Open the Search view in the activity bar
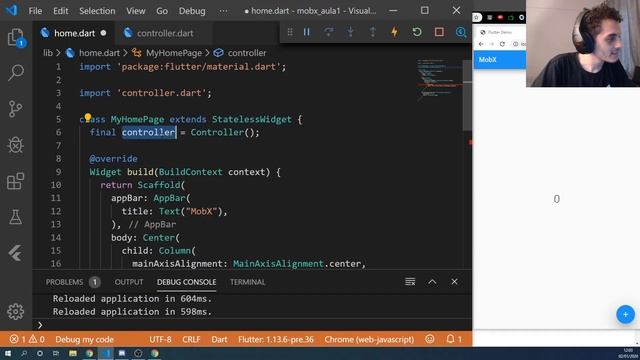The height and width of the screenshot is (360, 640). click(x=16, y=73)
